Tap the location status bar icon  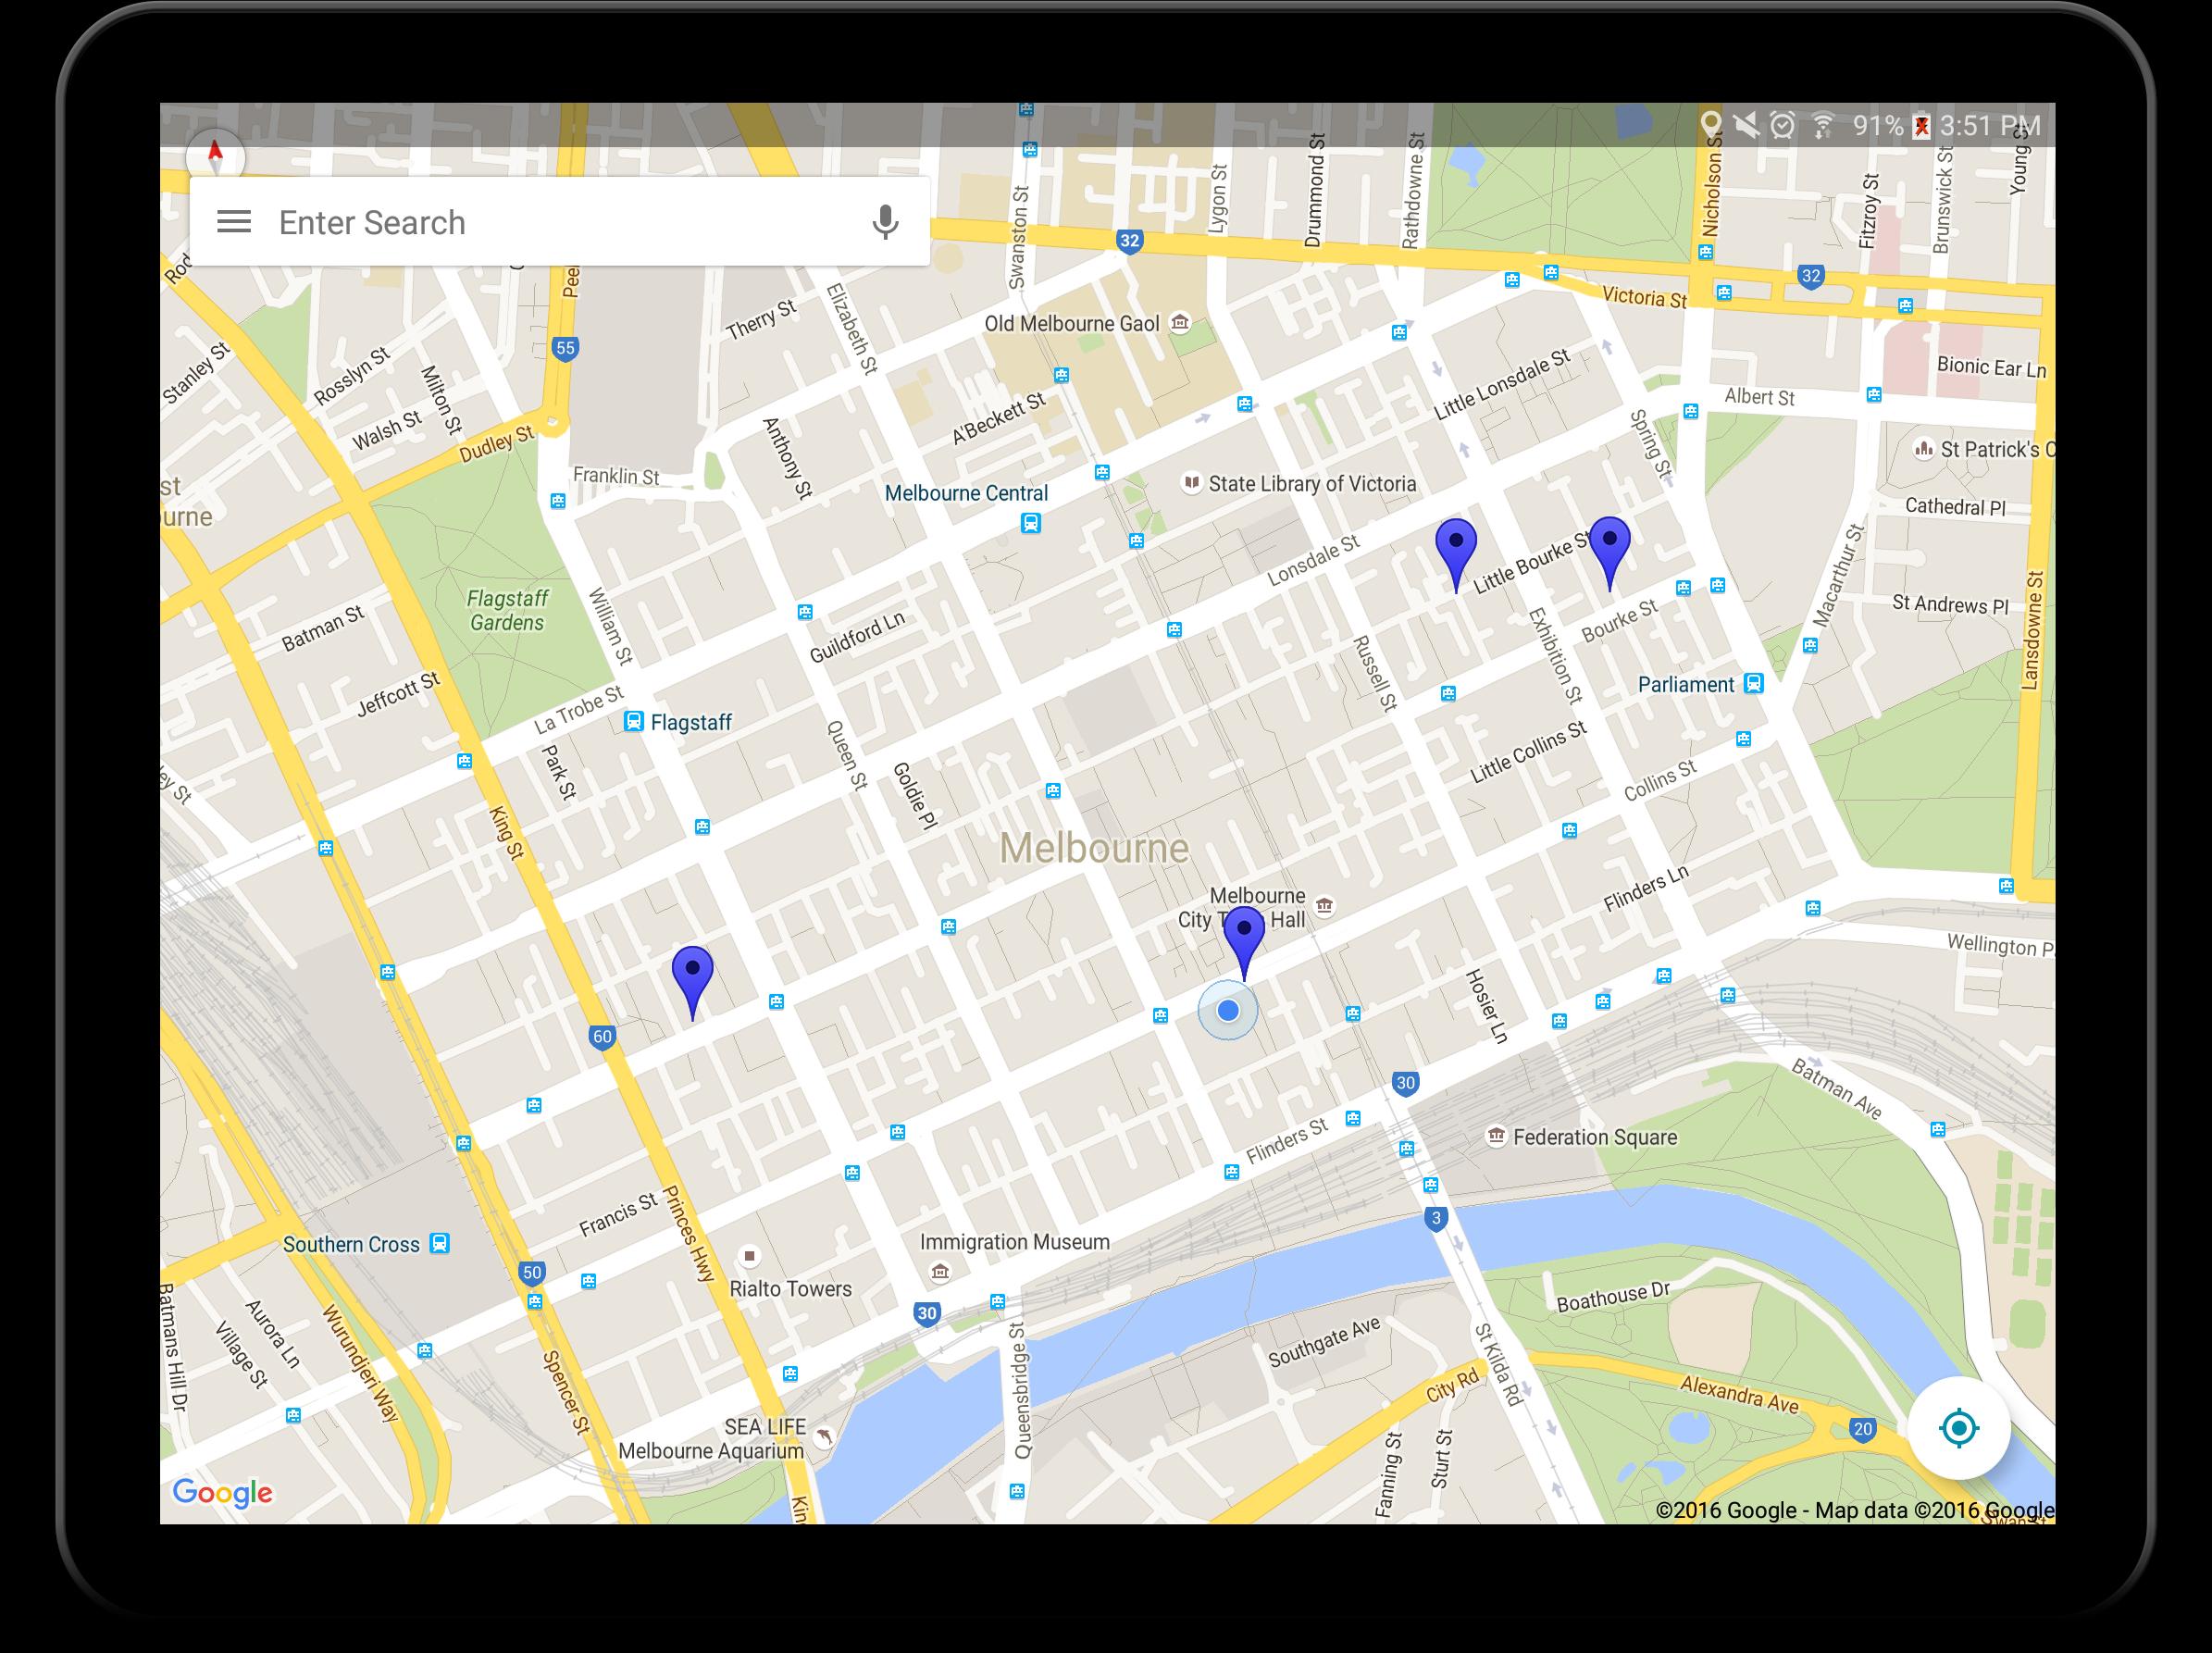[1710, 125]
